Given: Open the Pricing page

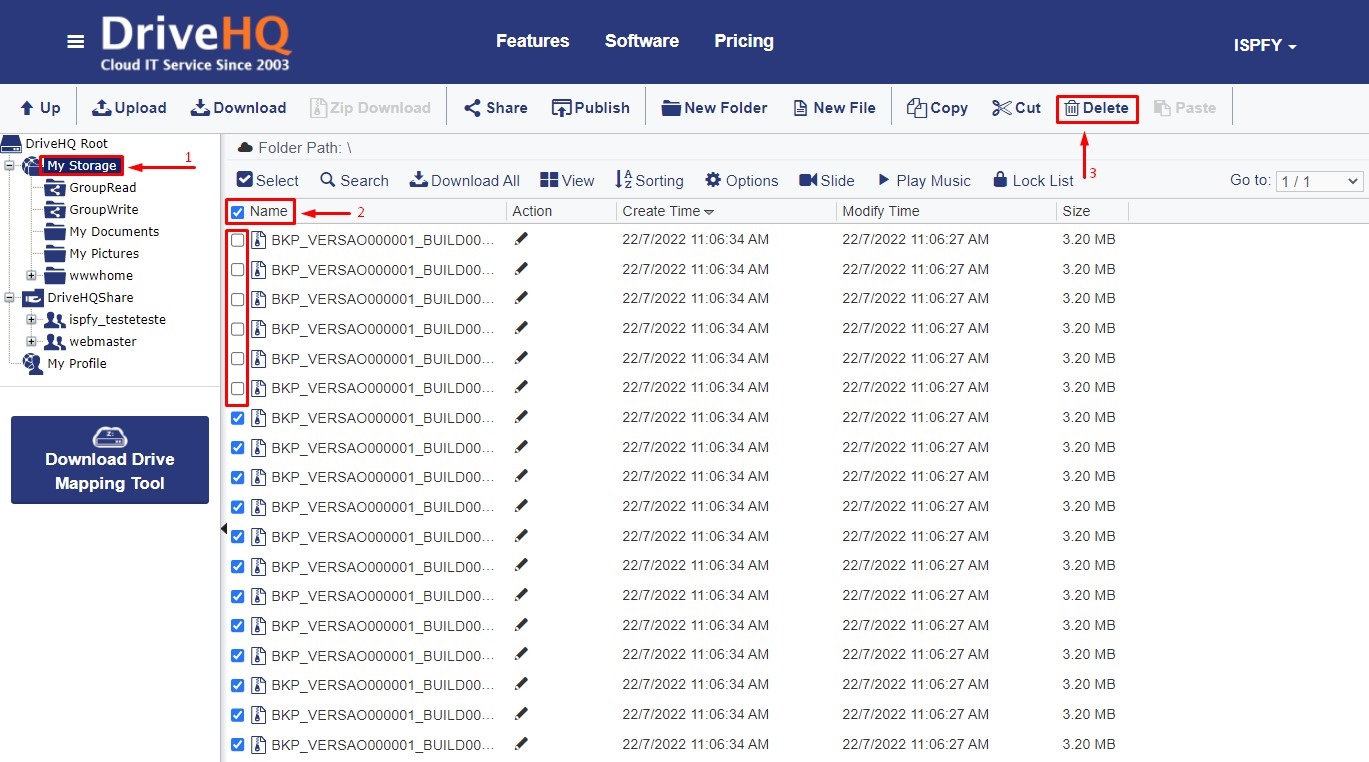Looking at the screenshot, I should [x=744, y=41].
